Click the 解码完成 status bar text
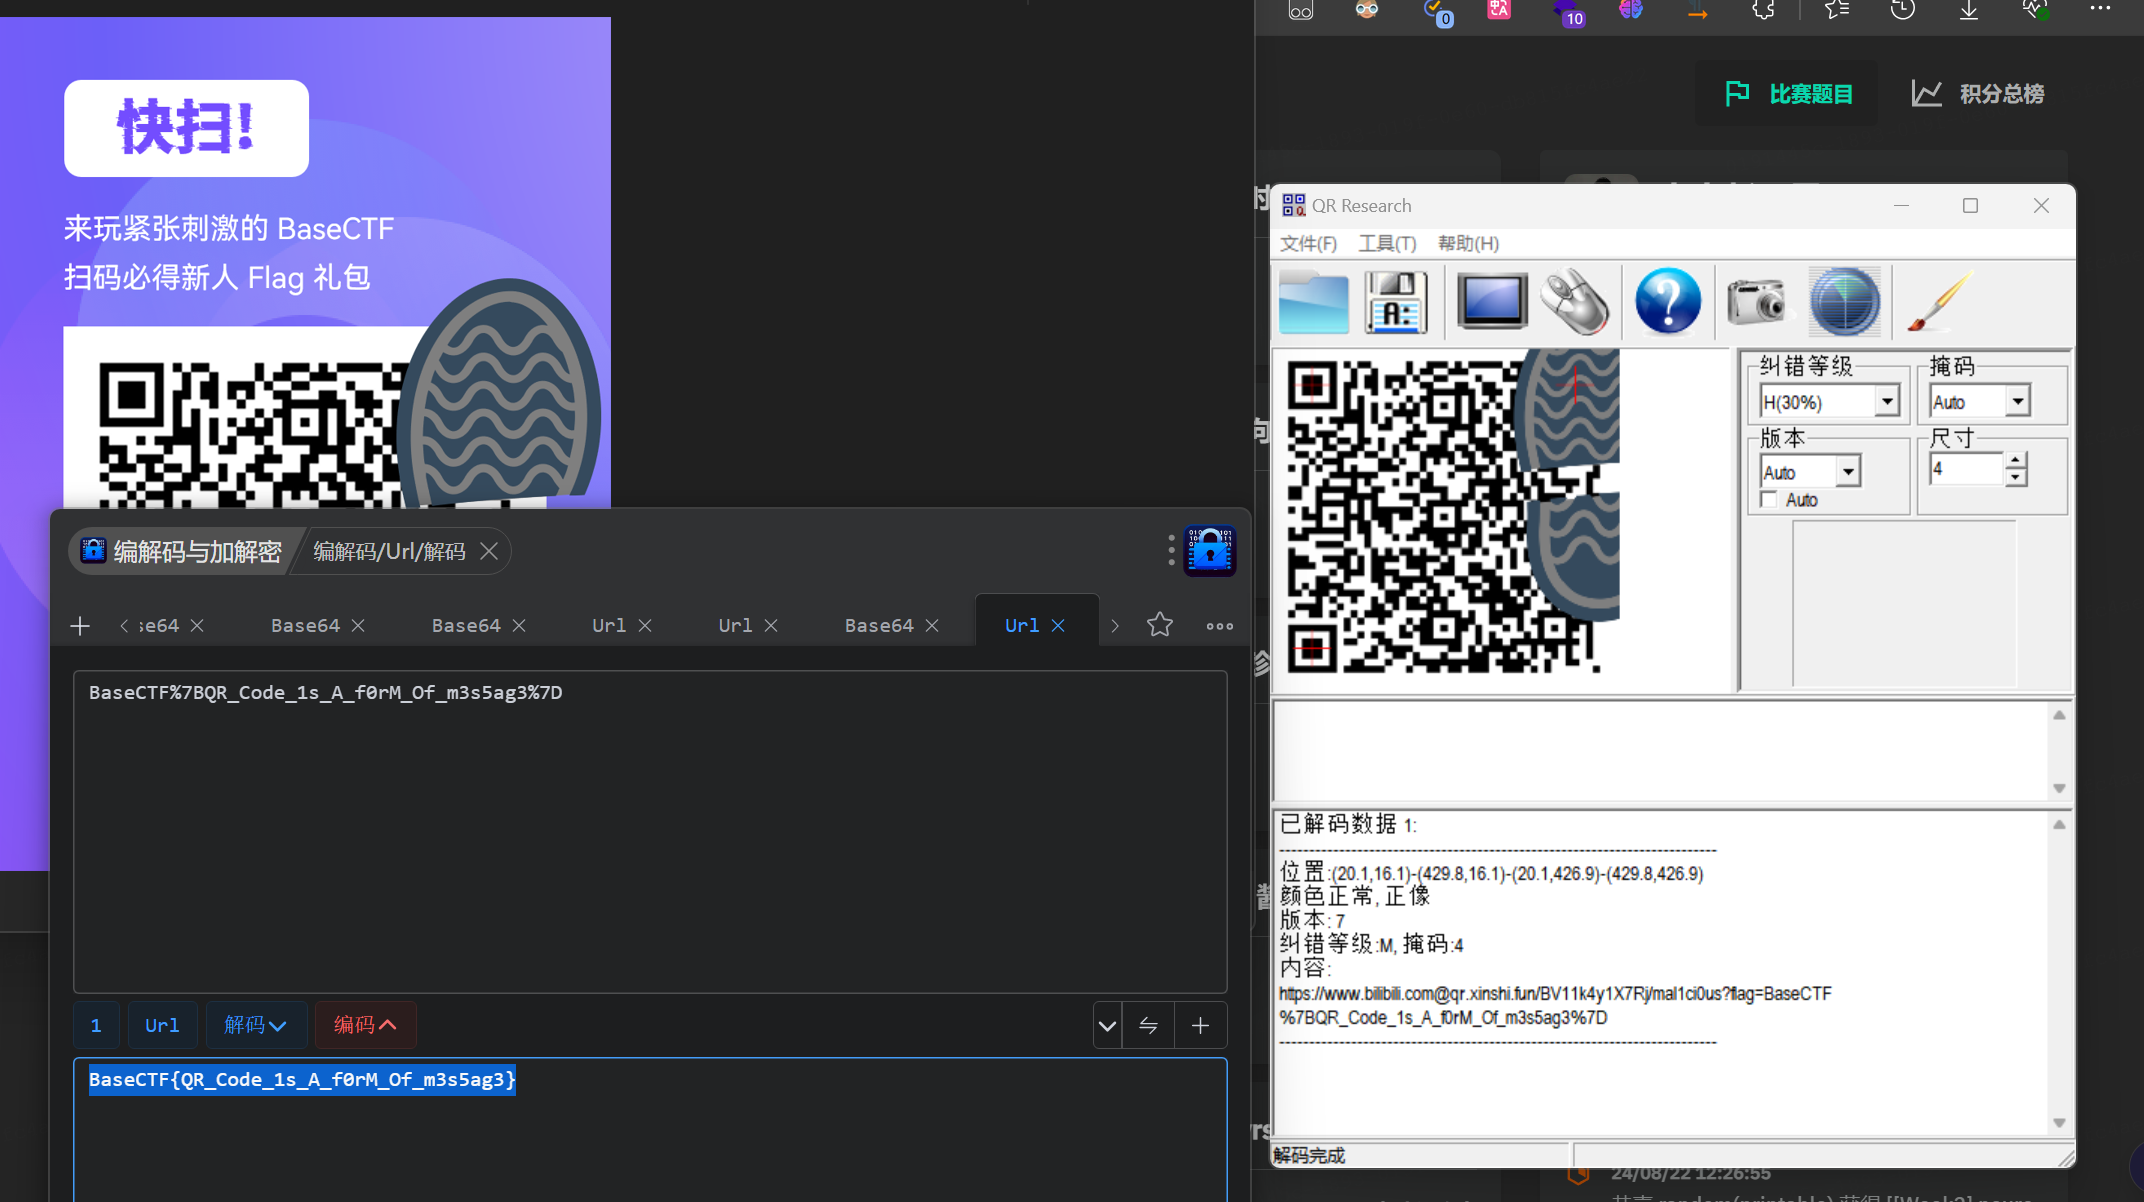This screenshot has height=1202, width=2144. click(1309, 1156)
